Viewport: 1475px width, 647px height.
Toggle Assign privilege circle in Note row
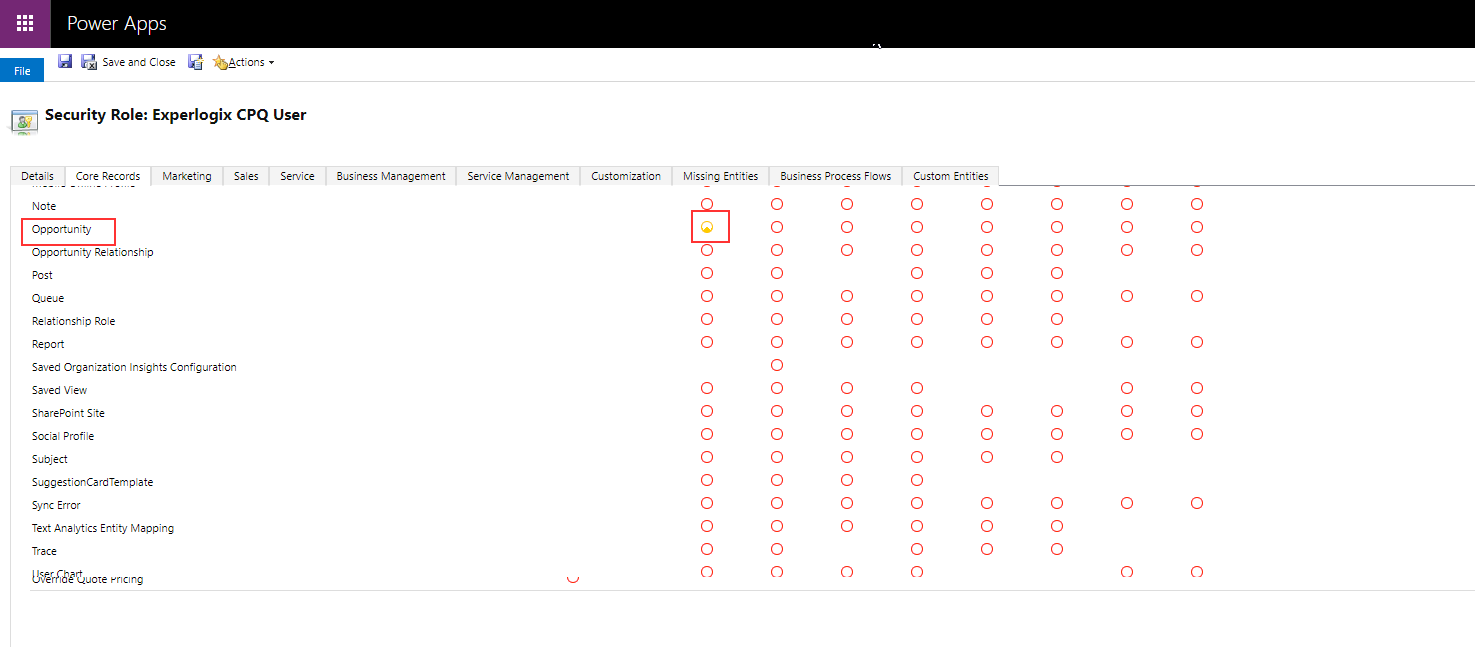coord(1127,204)
